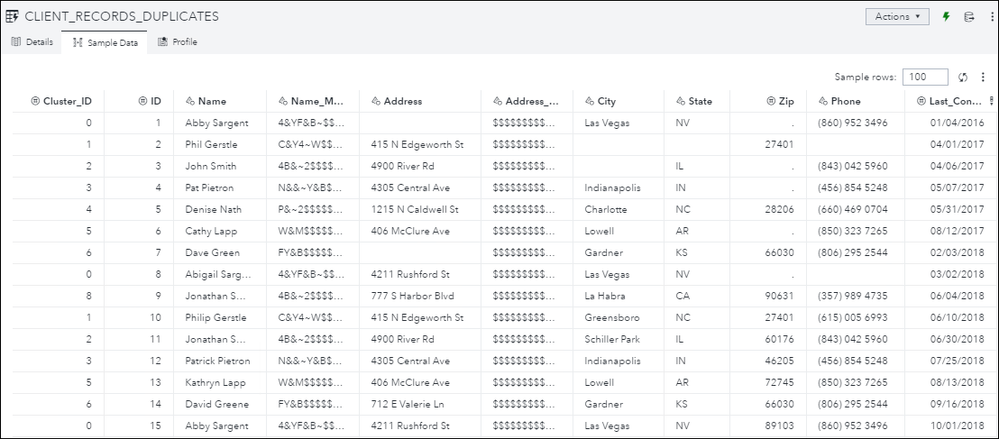Click the Name_M... column header

tap(313, 101)
